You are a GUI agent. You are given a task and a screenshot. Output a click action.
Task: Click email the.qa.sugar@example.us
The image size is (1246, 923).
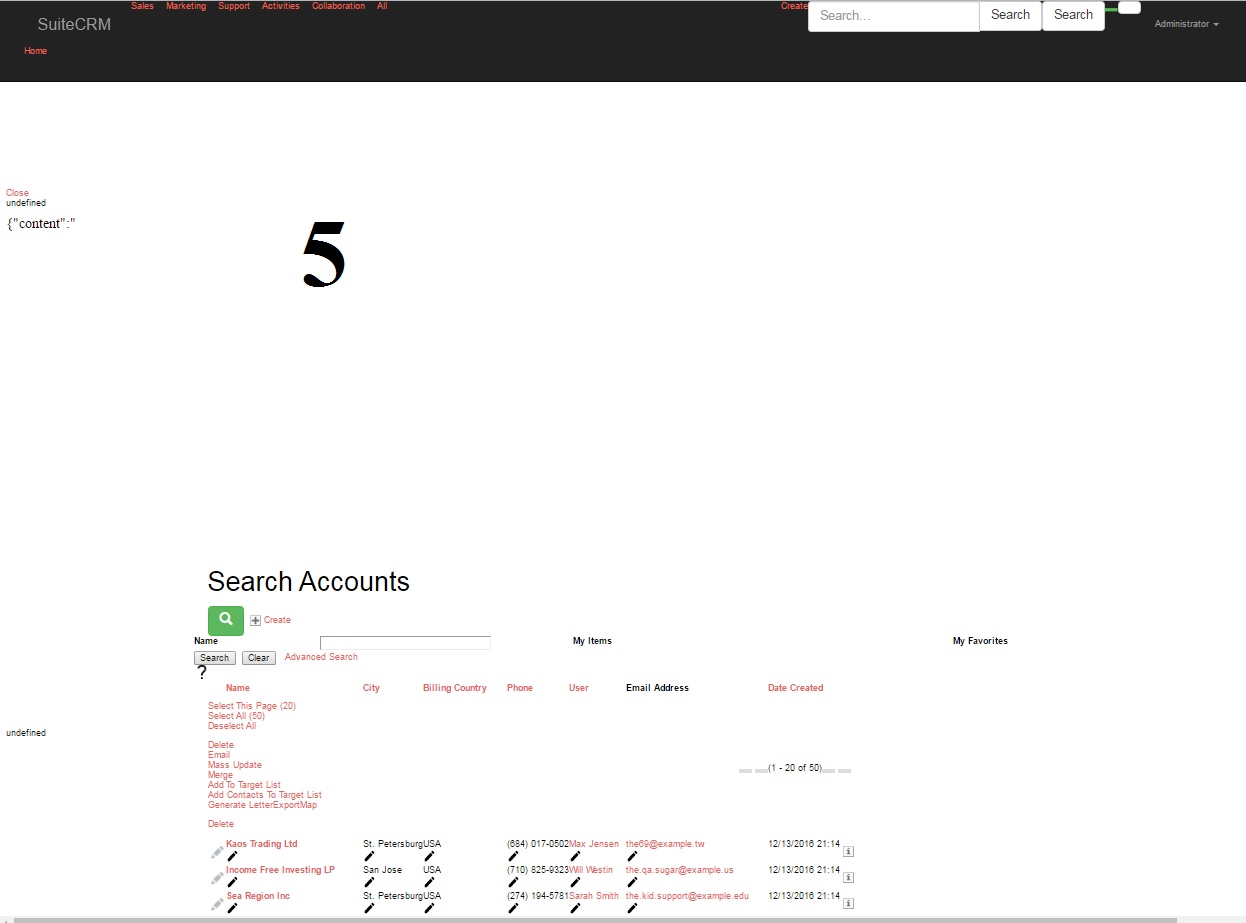[680, 870]
